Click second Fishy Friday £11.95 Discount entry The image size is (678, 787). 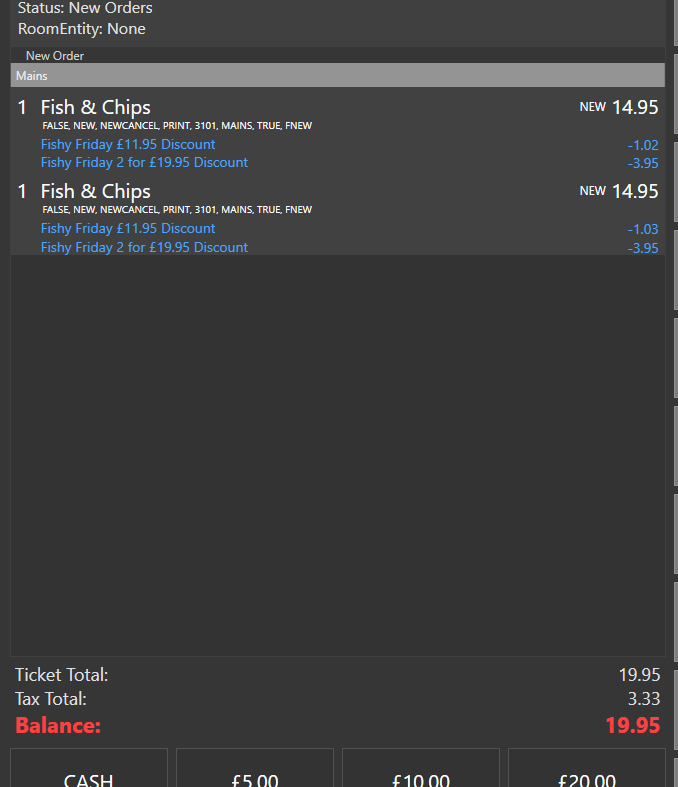coord(128,228)
